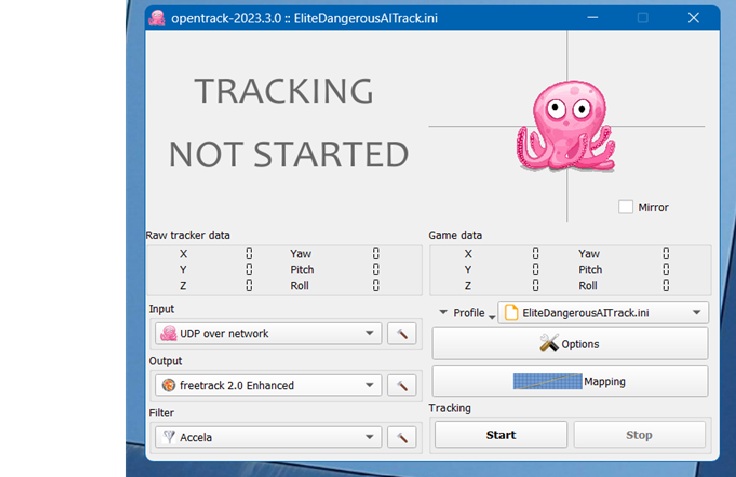Click the Options button

pos(570,344)
